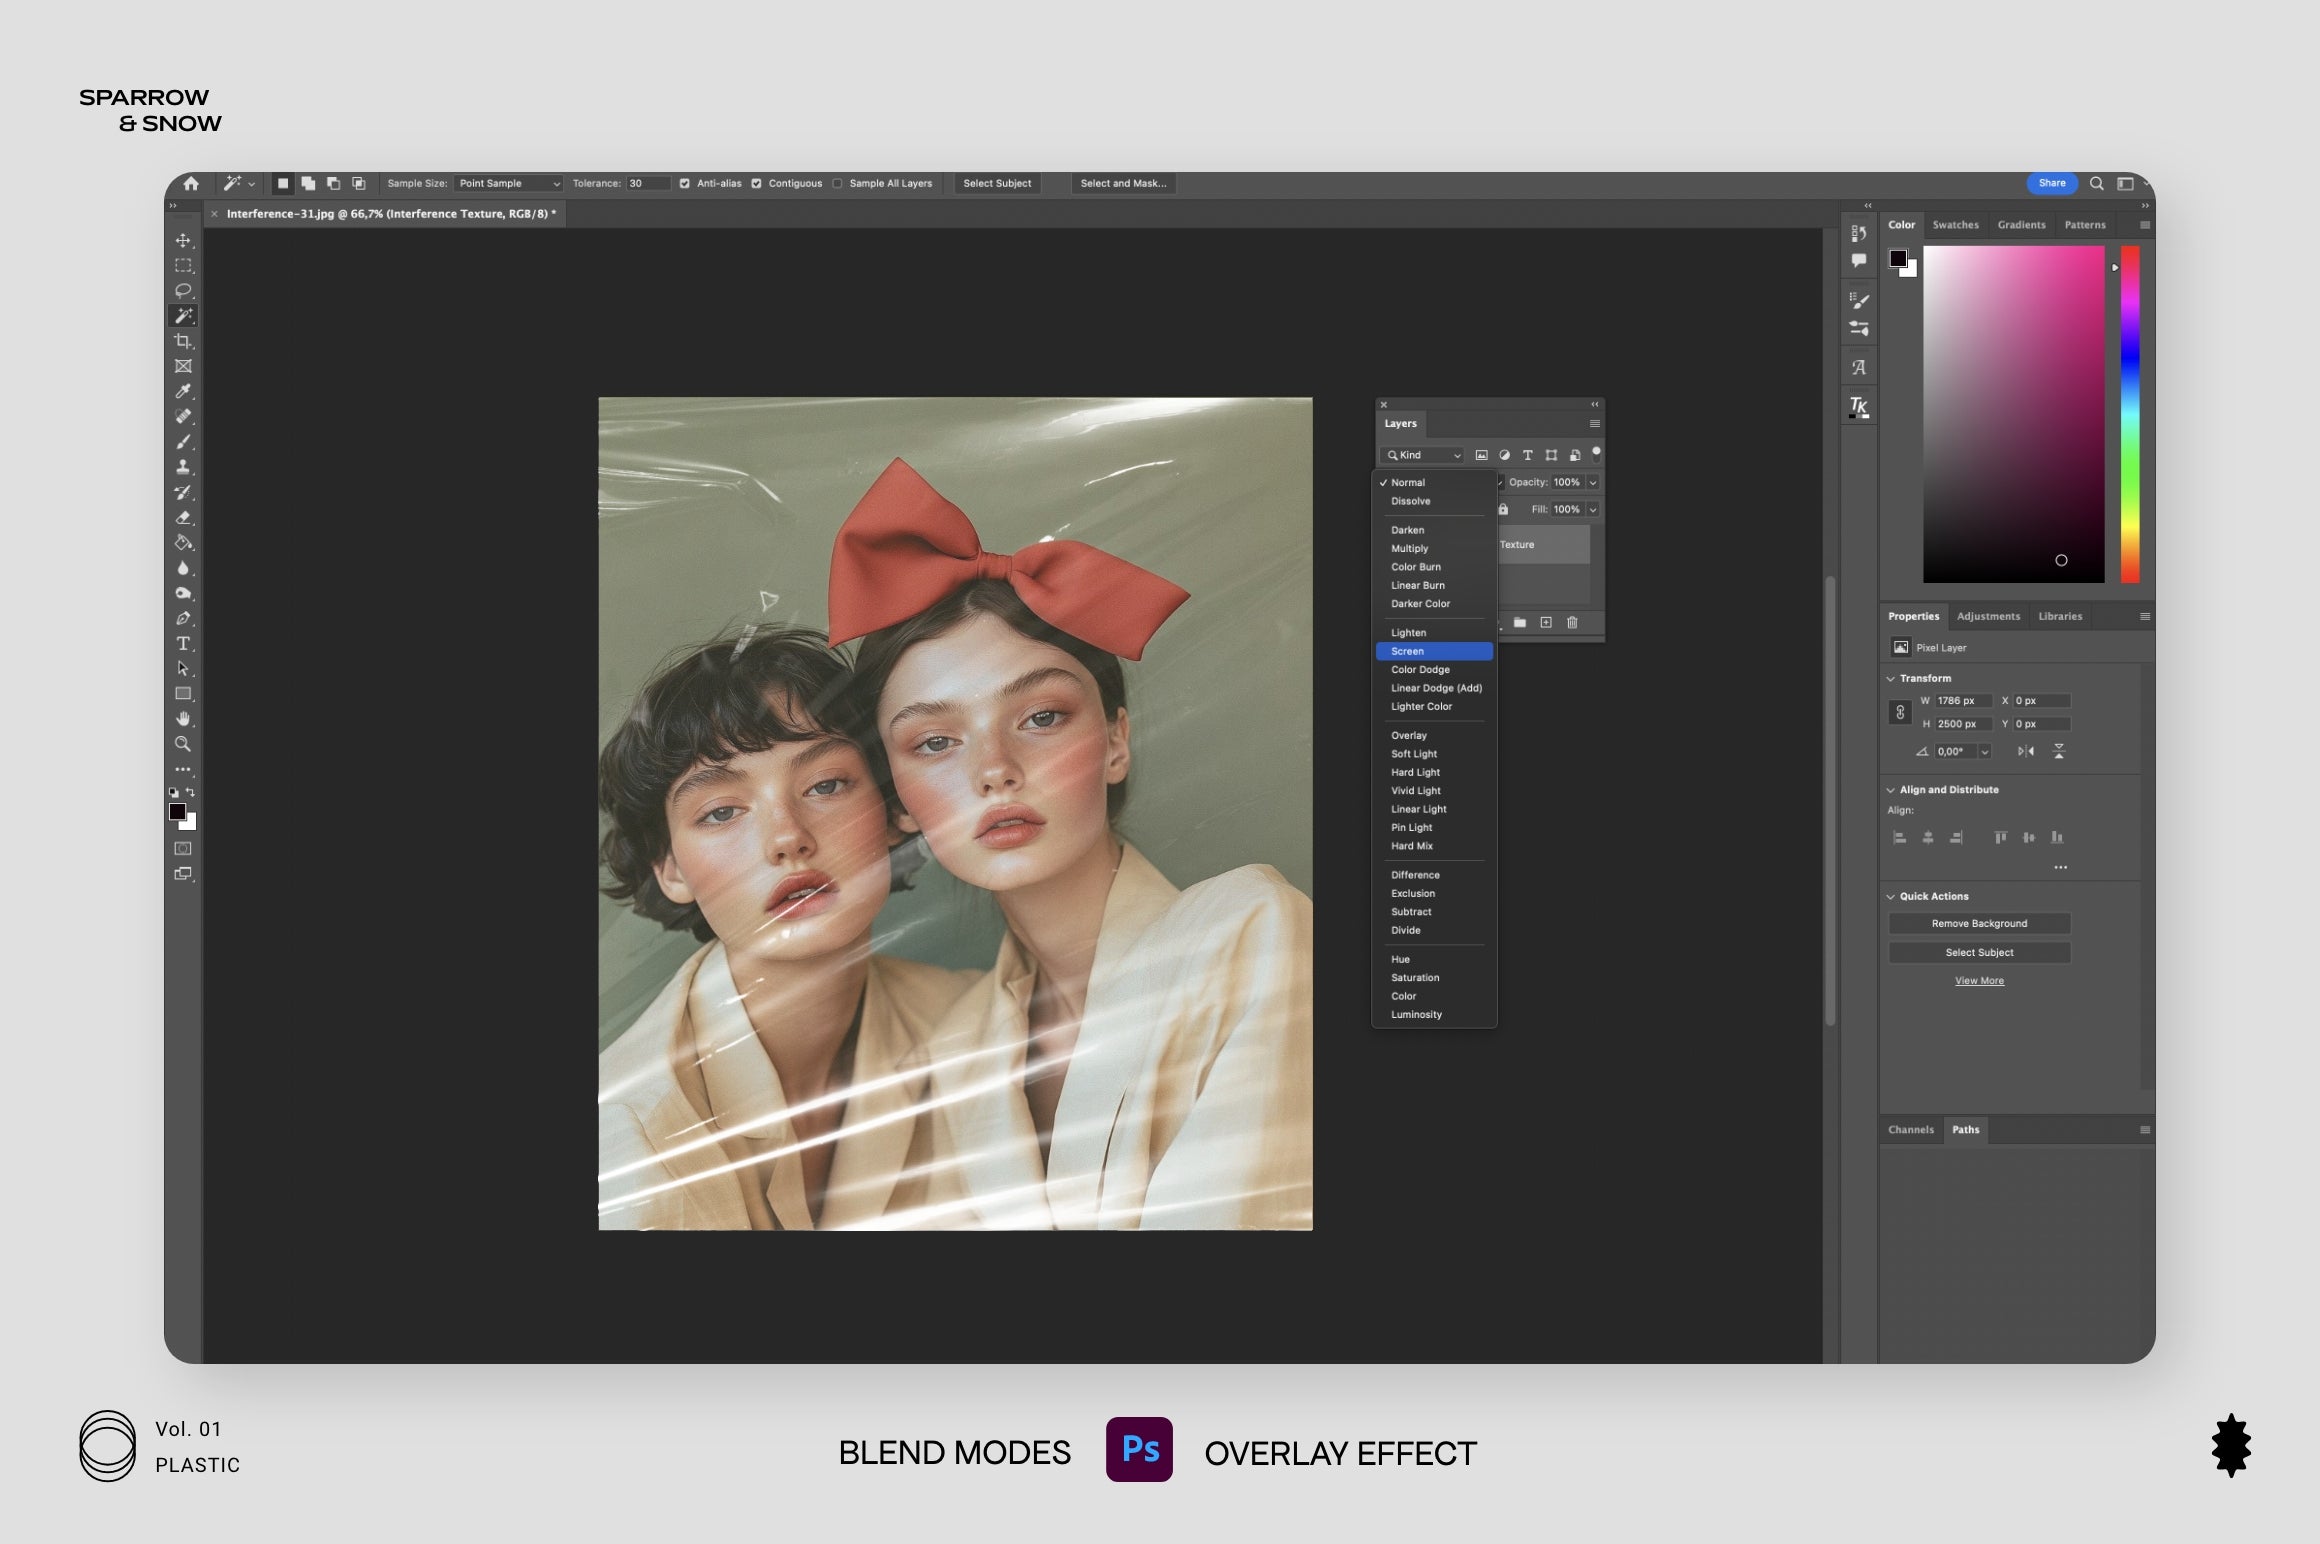Click the Remove Background button
2320x1544 pixels.
[x=1979, y=923]
